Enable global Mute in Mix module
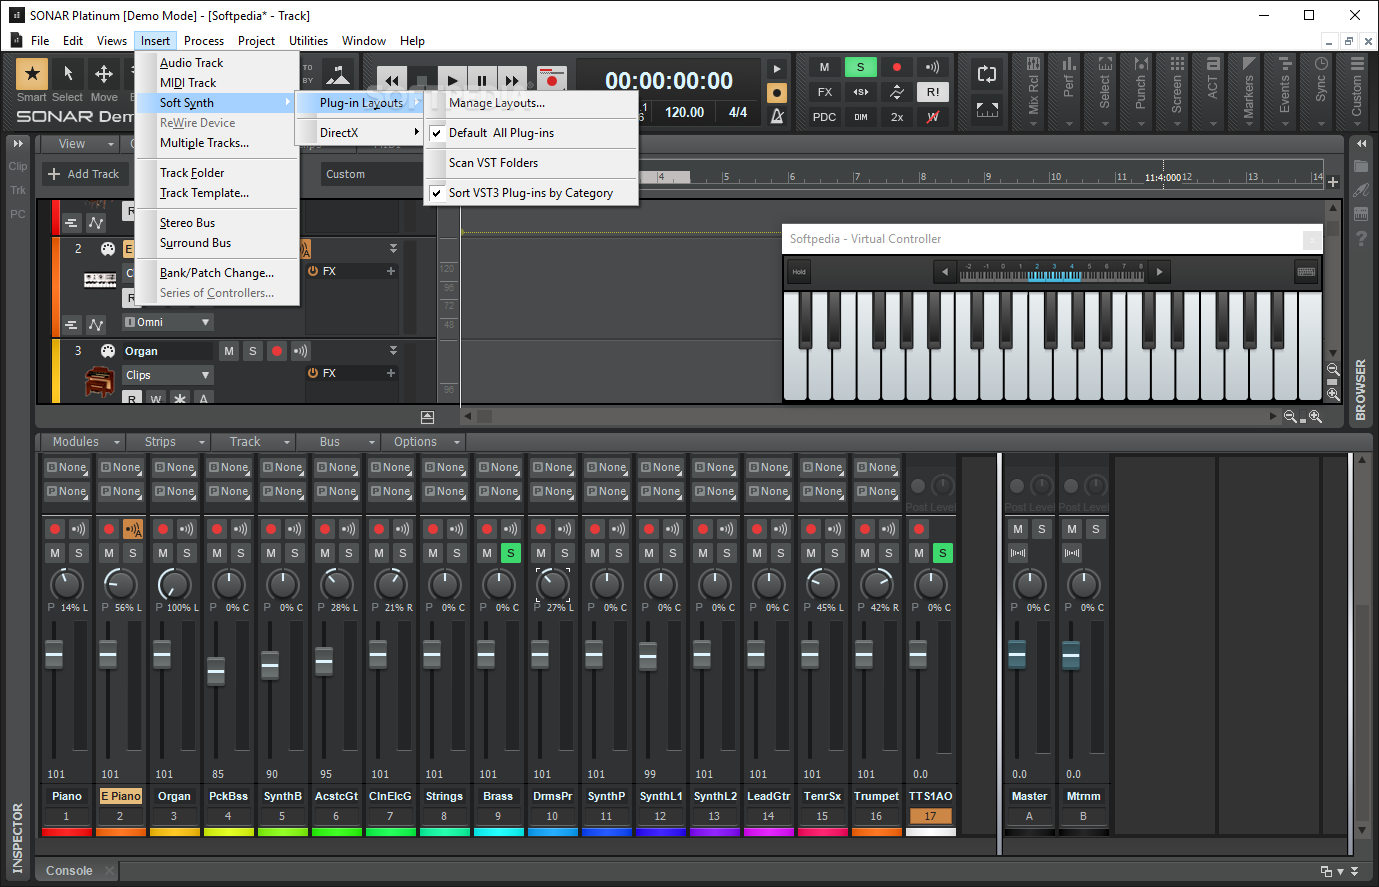Viewport: 1379px width, 887px height. [825, 67]
